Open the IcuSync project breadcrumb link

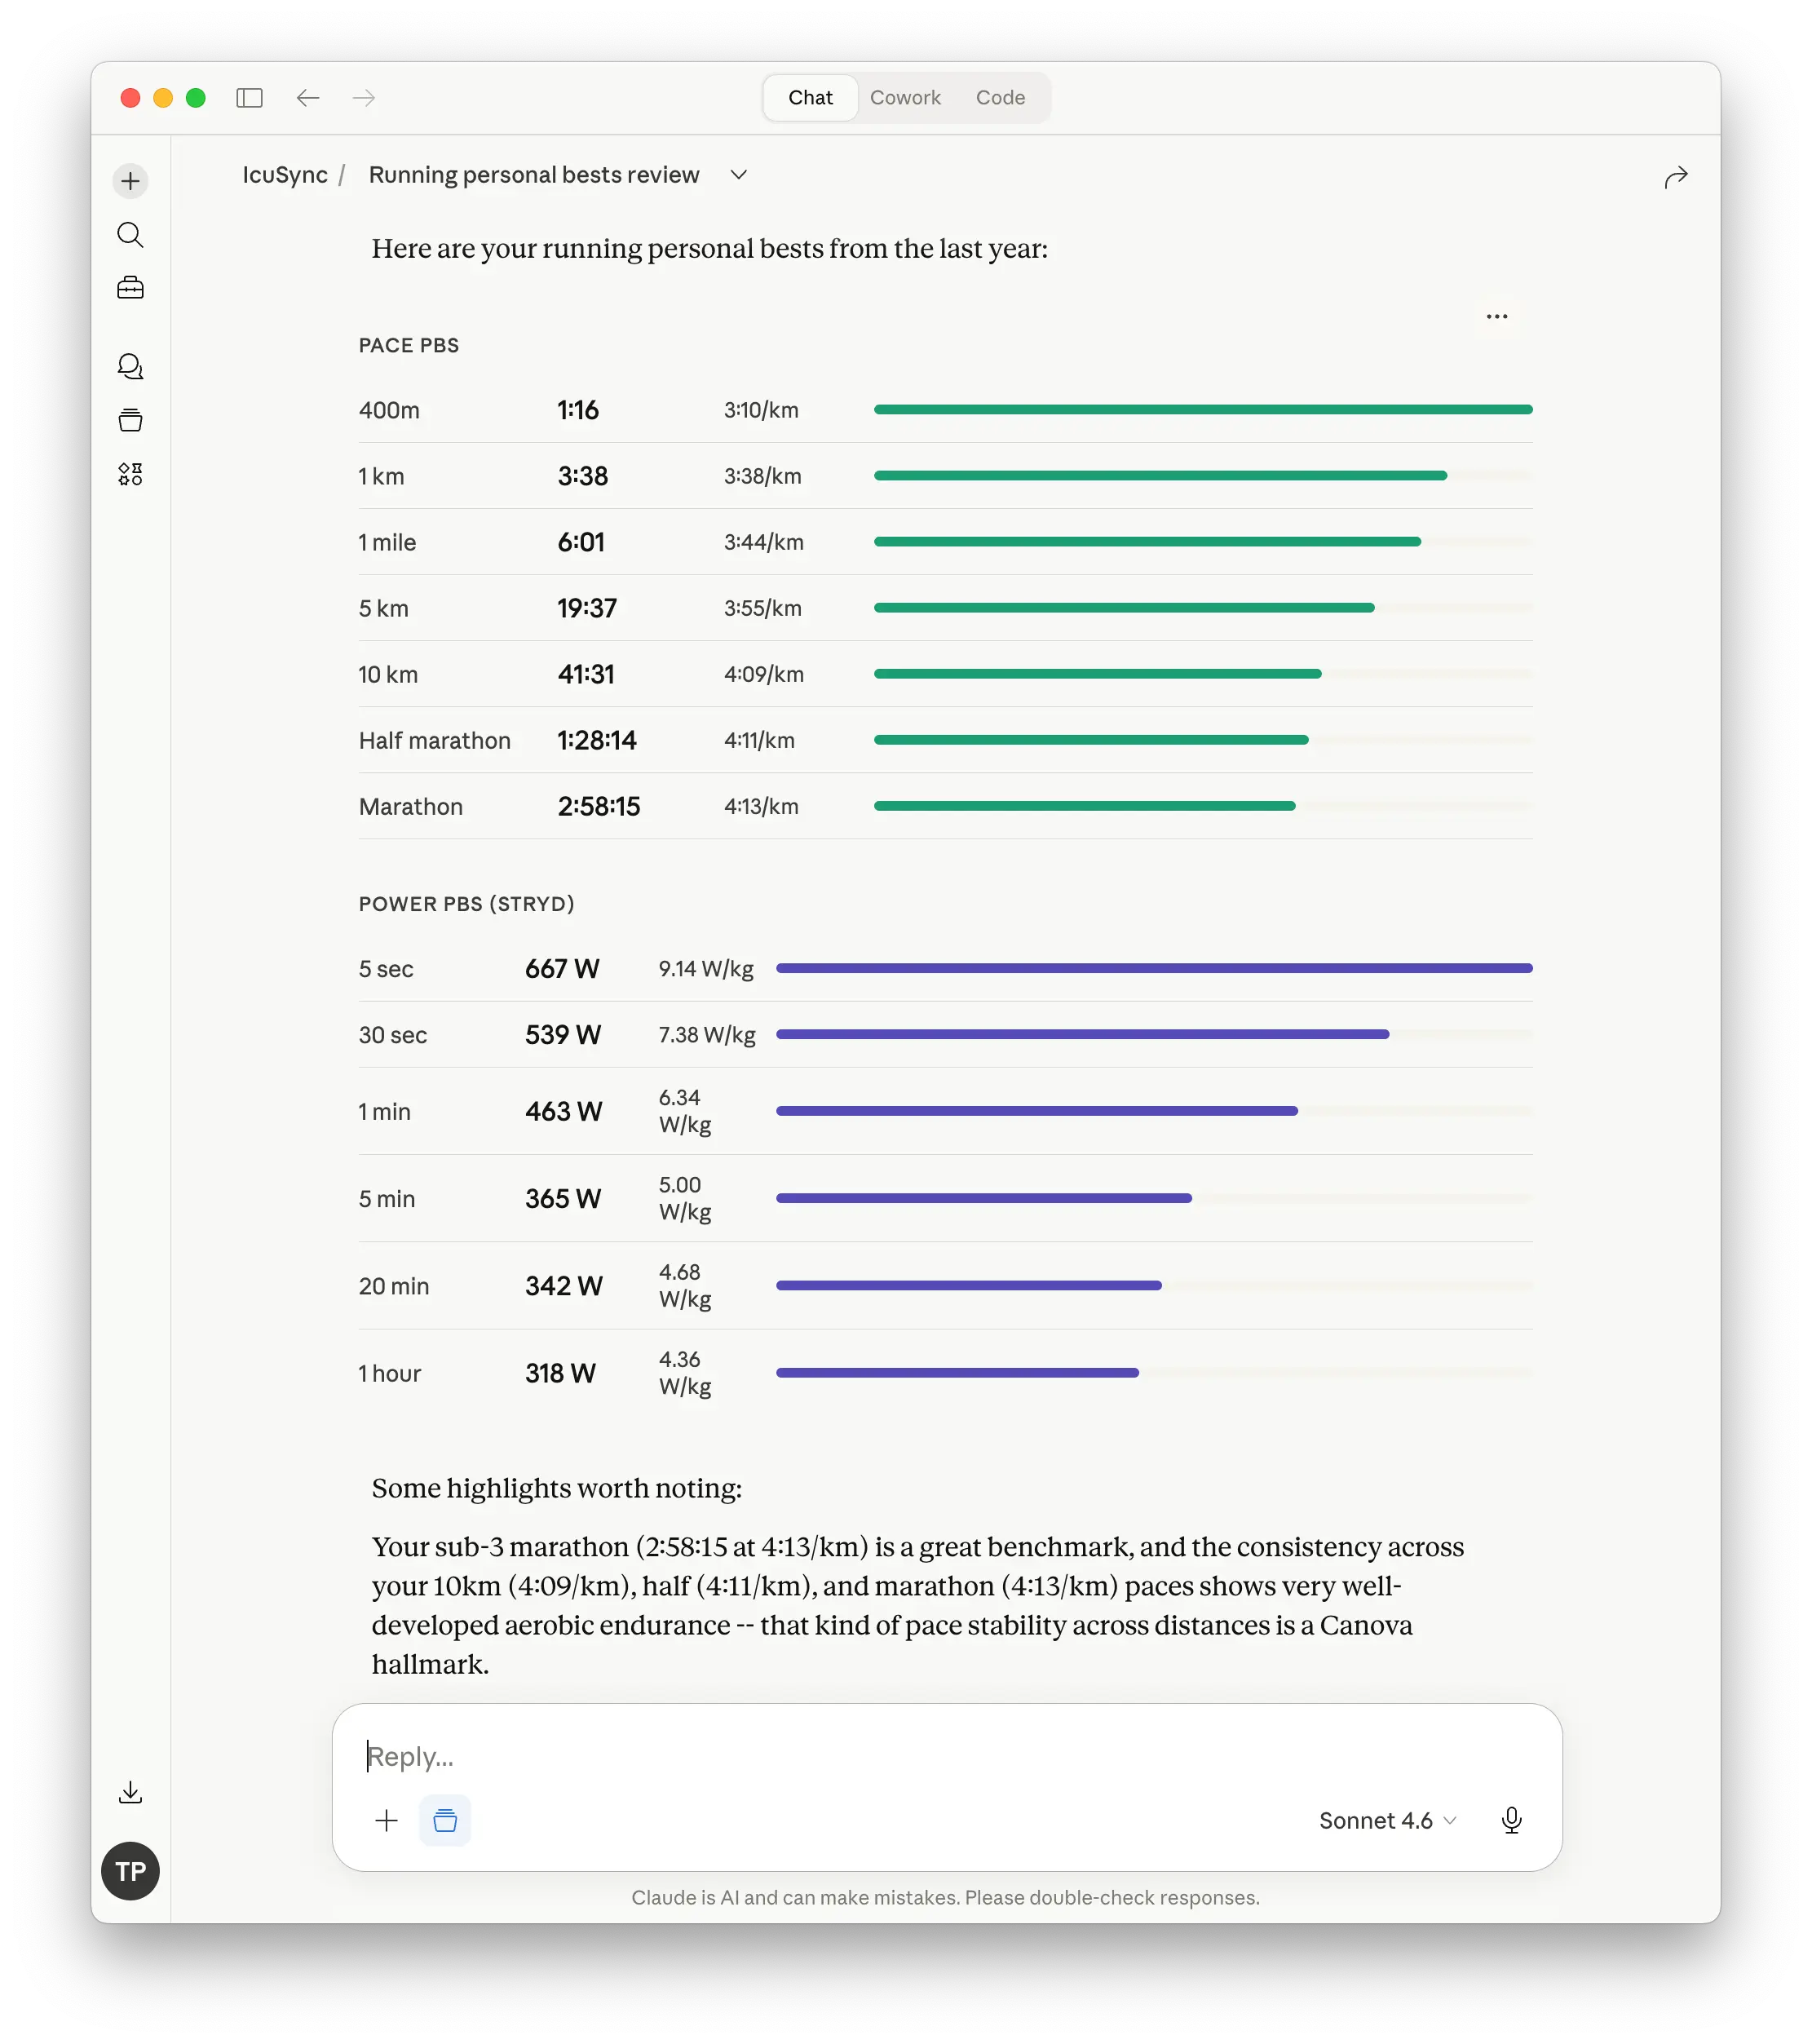284,175
